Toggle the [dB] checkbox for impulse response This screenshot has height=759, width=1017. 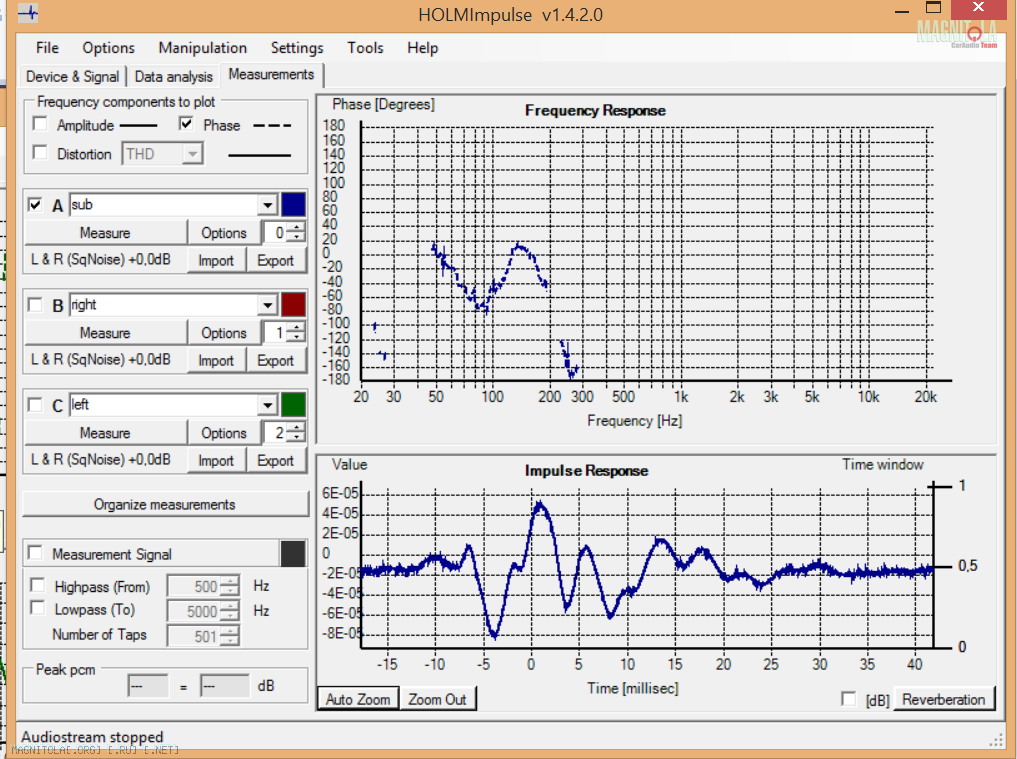[x=848, y=699]
